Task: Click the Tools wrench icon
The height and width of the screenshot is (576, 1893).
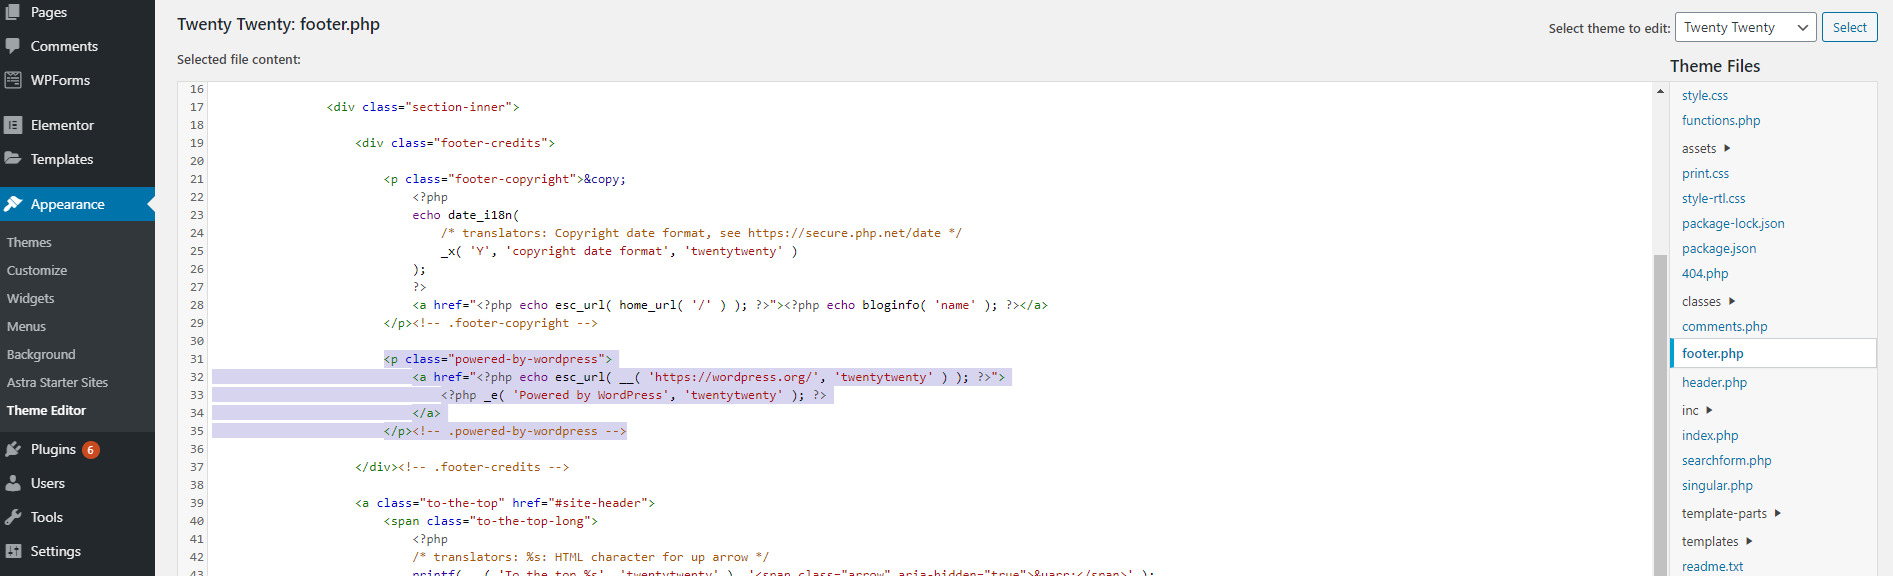Action: pyautogui.click(x=13, y=517)
